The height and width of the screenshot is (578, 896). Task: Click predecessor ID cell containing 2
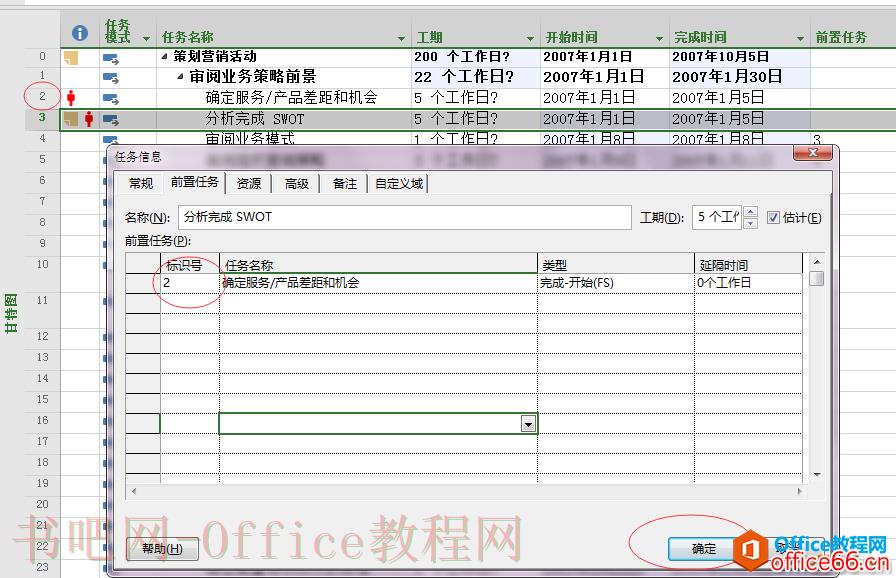[x=190, y=283]
